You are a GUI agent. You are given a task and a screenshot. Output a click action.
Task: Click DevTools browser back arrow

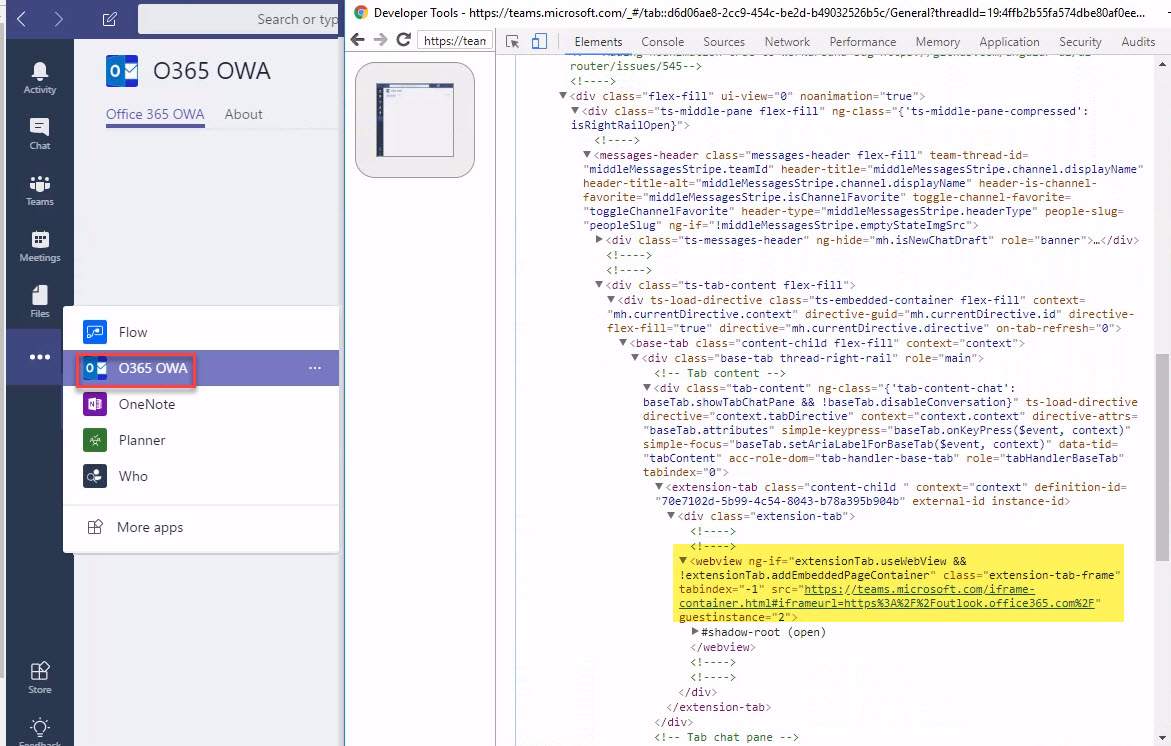(x=358, y=40)
